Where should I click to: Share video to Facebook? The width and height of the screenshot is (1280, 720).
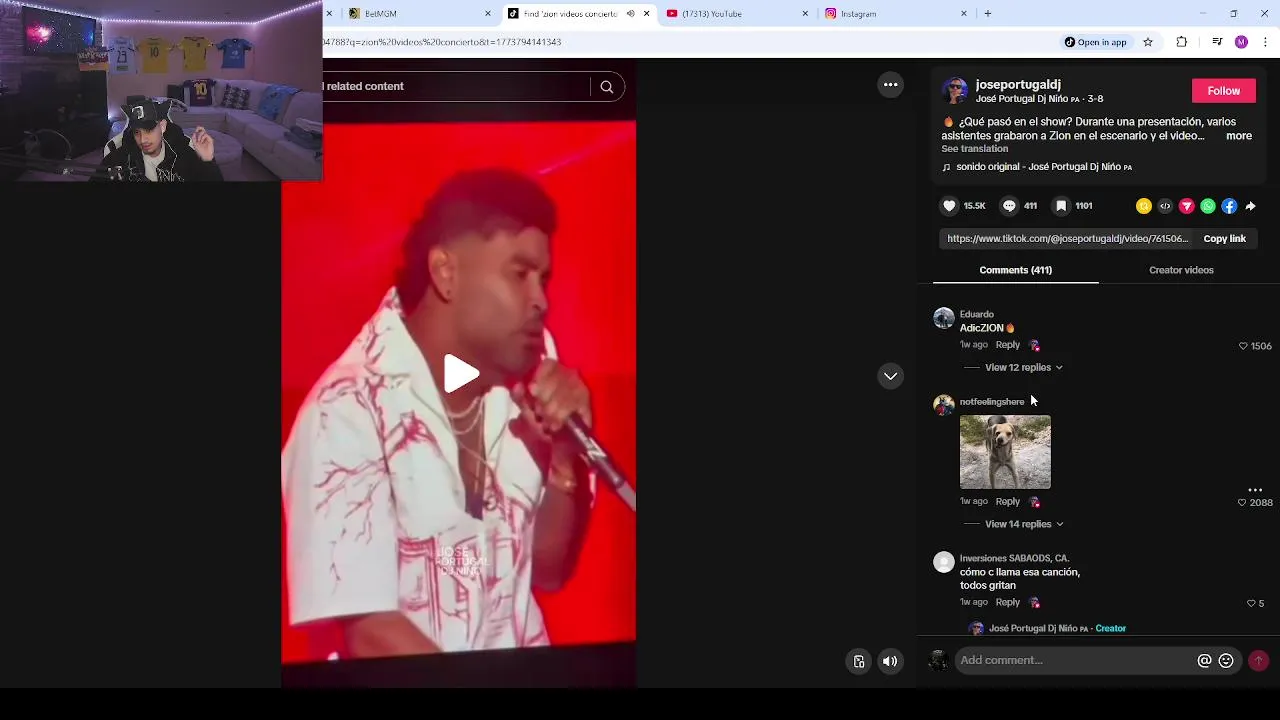pyautogui.click(x=1229, y=206)
